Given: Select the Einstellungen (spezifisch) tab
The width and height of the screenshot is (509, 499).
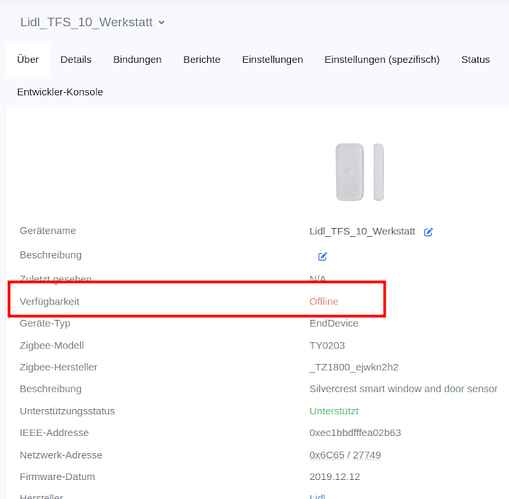Looking at the screenshot, I should (382, 60).
